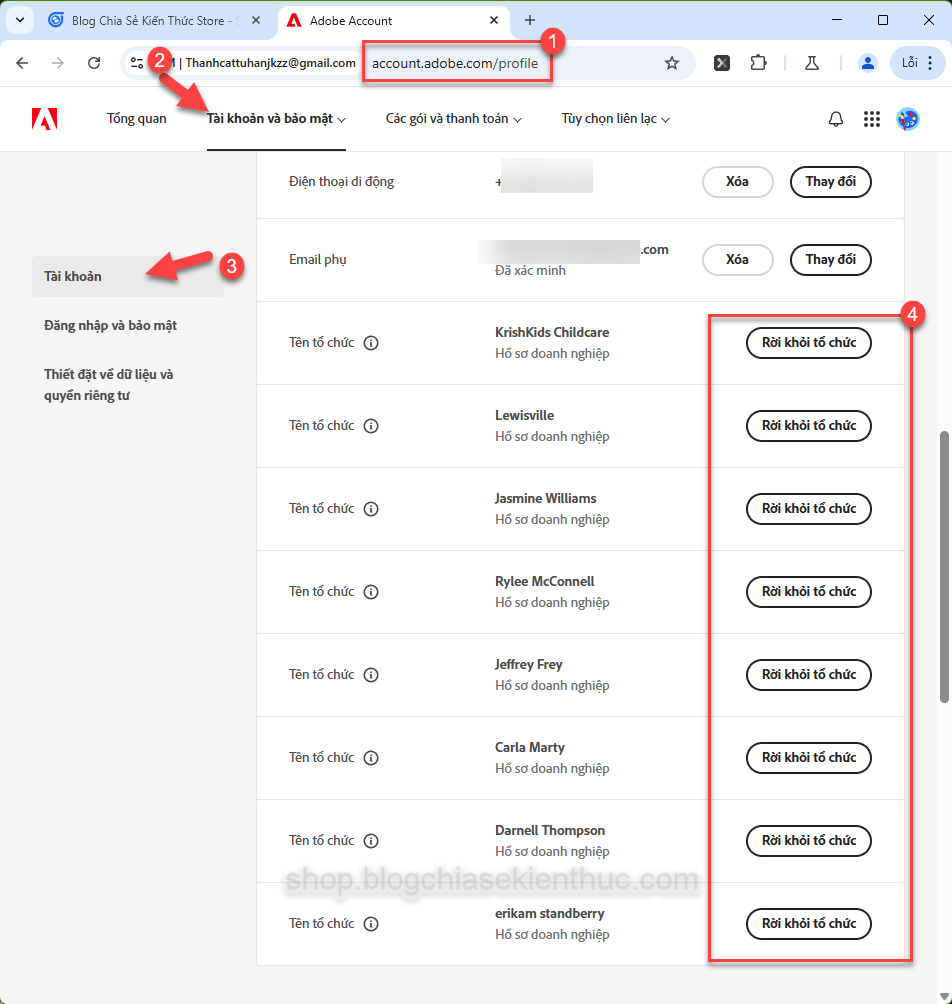Open site information icon in address bar

(x=136, y=63)
